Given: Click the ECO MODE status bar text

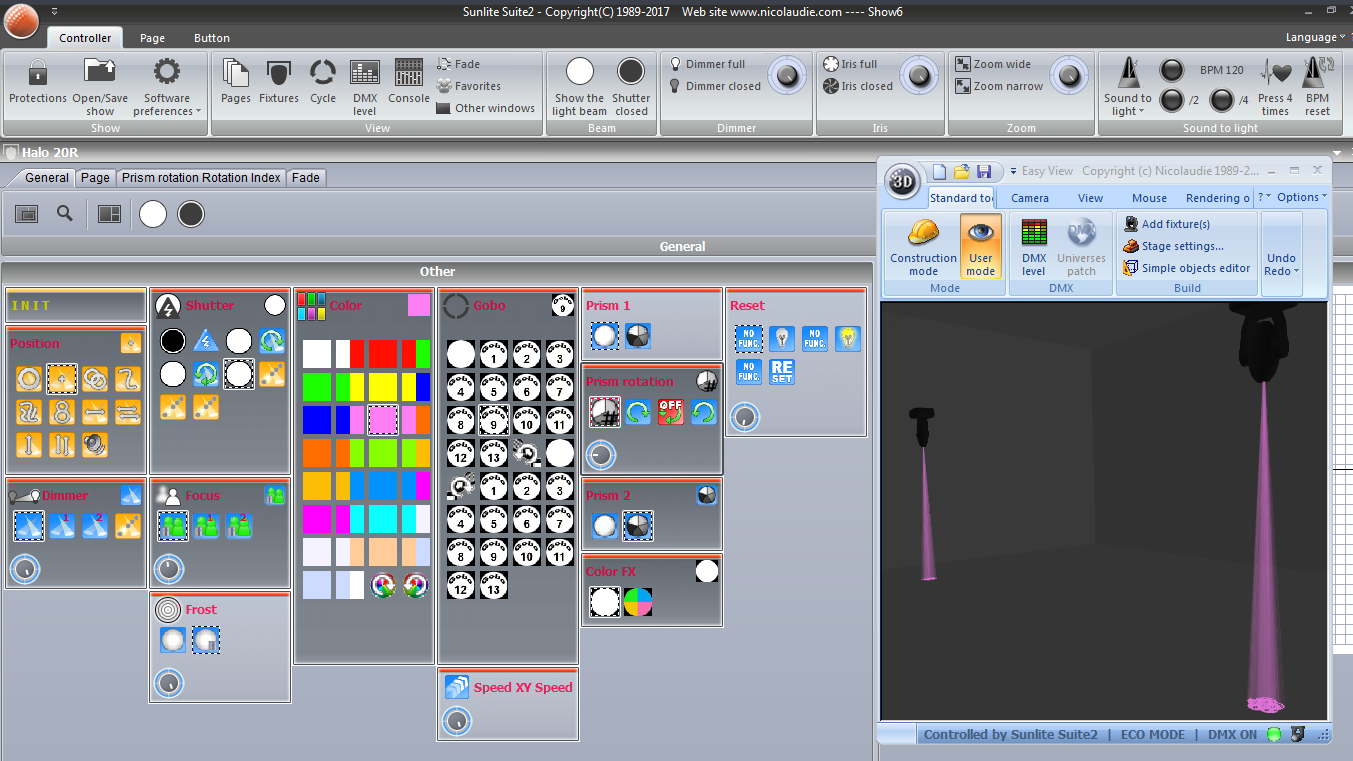Looking at the screenshot, I should pyautogui.click(x=1152, y=734).
